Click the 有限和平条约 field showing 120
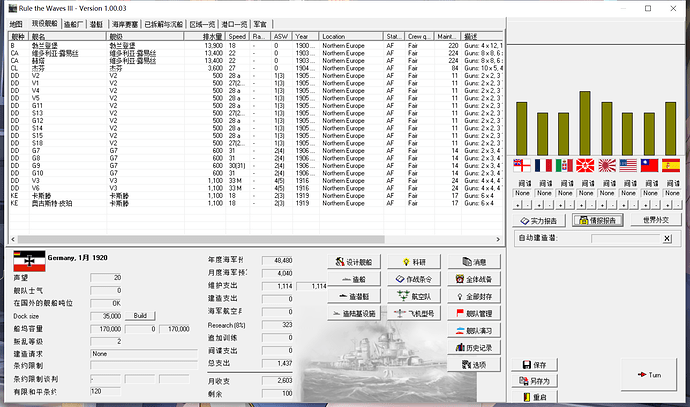This screenshot has height=407, width=690. [x=106, y=391]
